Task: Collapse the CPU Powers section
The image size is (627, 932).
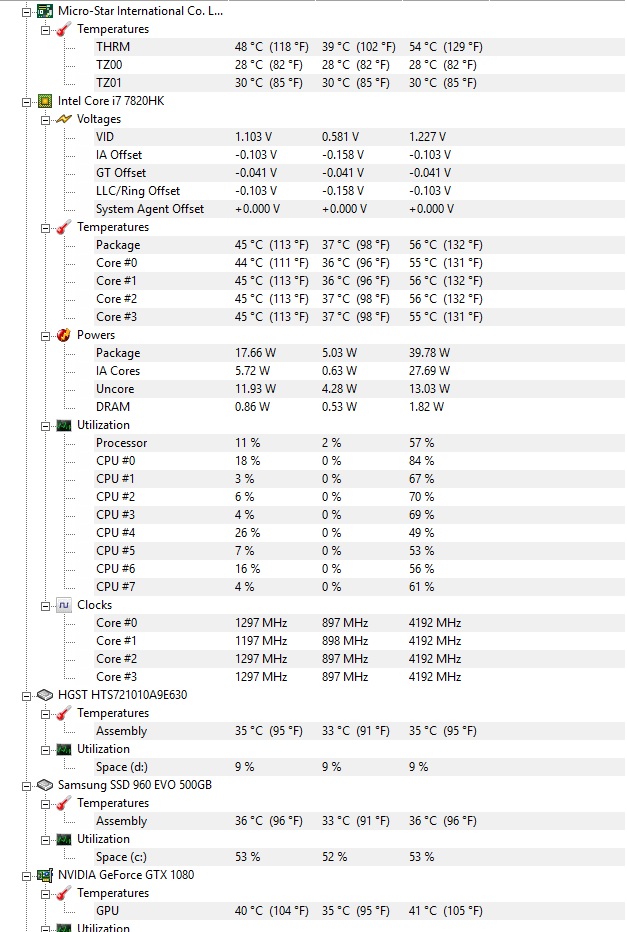Action: pos(45,336)
